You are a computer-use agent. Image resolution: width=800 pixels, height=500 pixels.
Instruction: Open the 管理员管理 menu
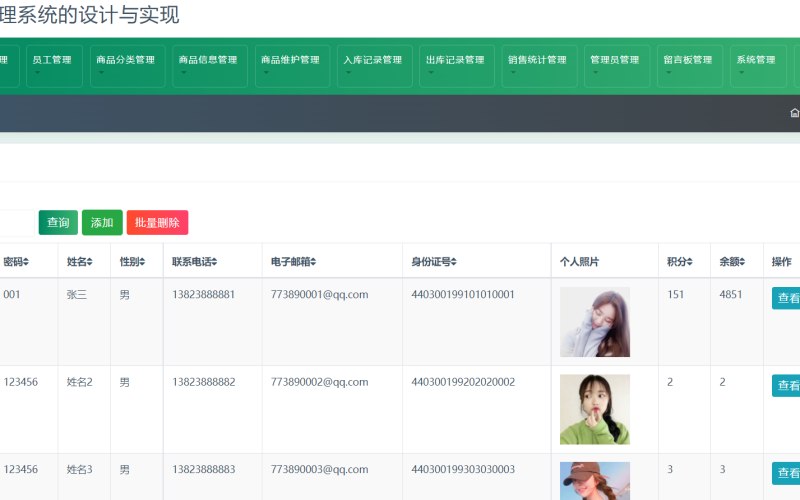pyautogui.click(x=617, y=66)
